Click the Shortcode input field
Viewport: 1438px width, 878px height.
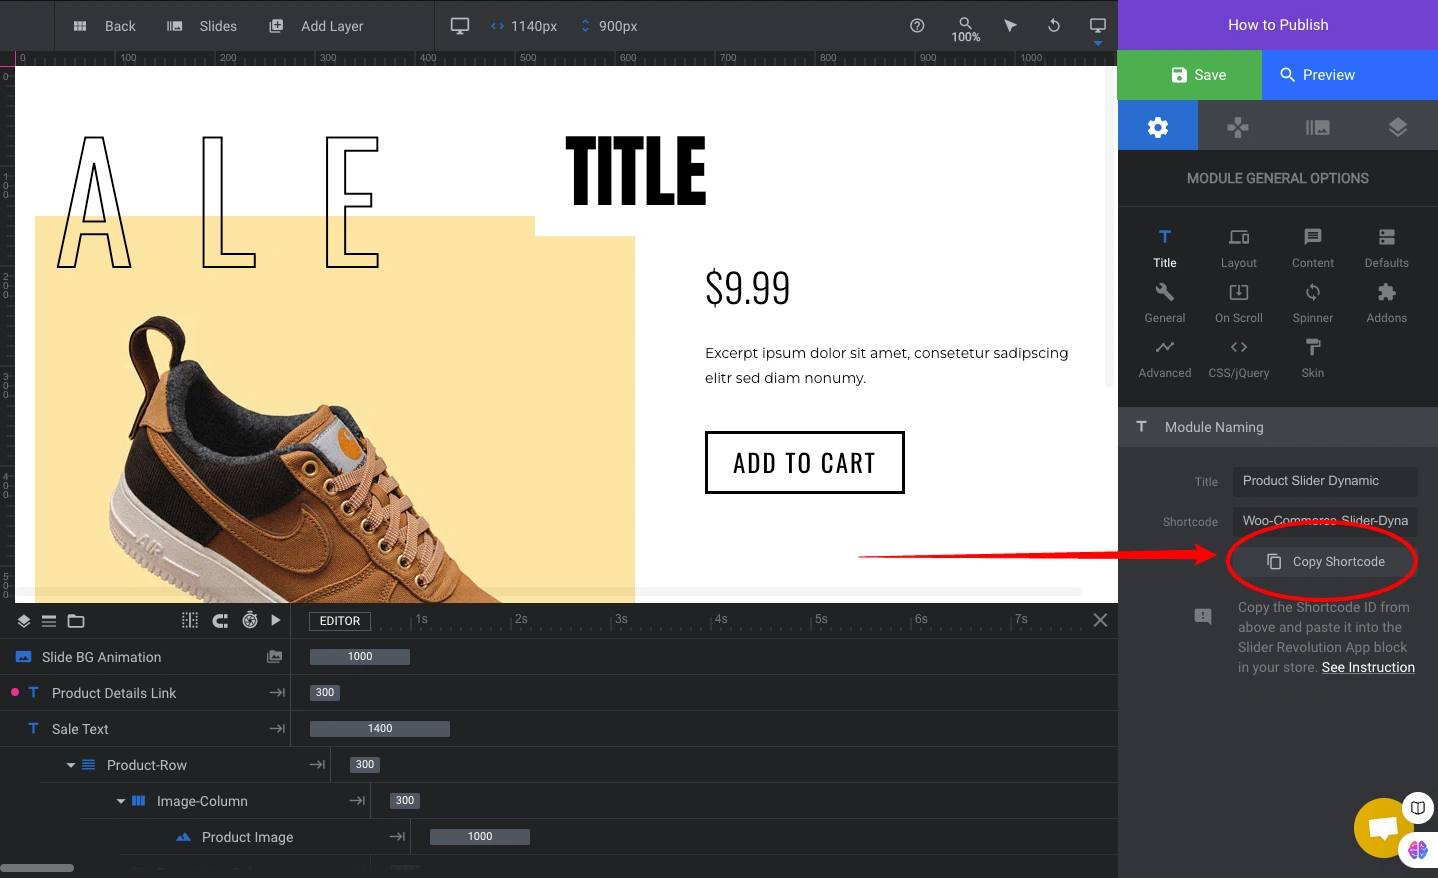coord(1325,521)
